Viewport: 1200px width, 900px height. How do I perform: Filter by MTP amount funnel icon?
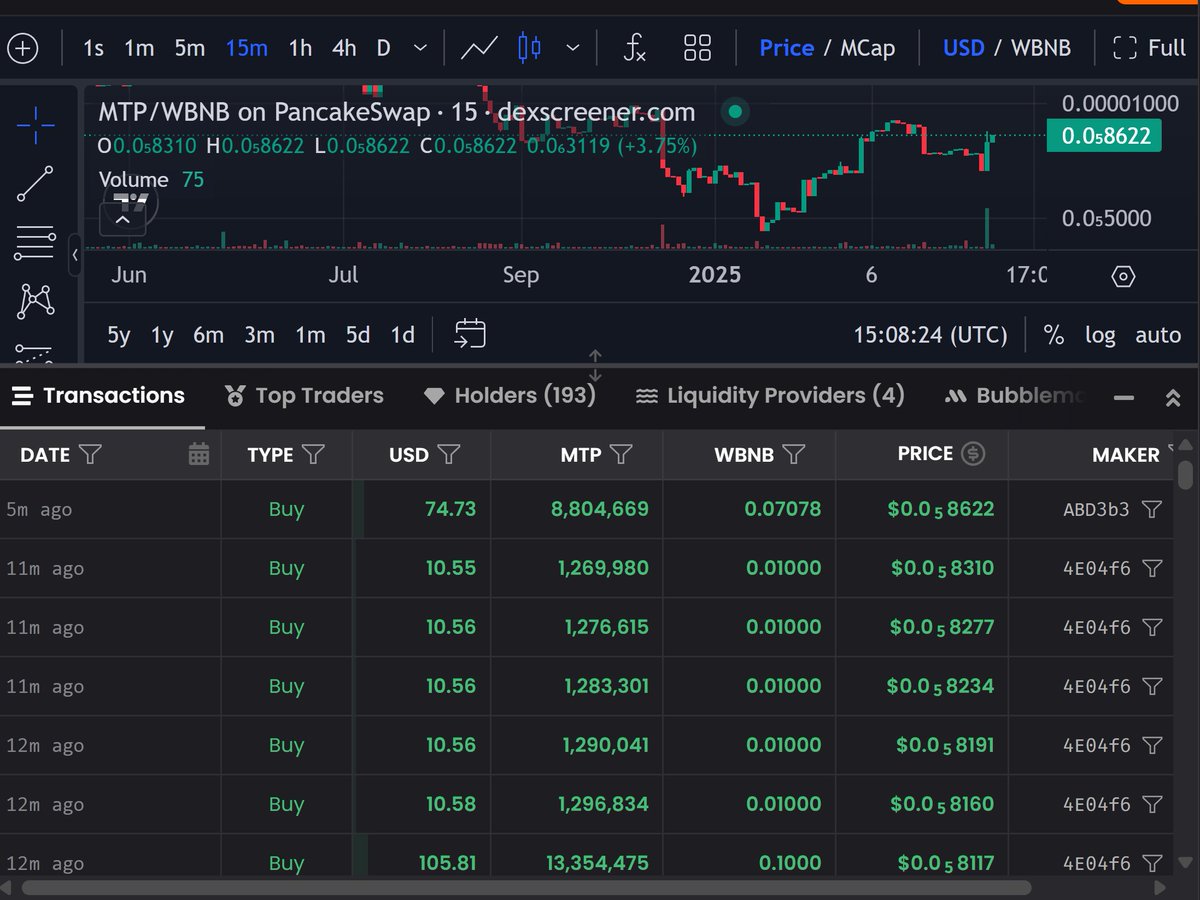[x=621, y=455]
